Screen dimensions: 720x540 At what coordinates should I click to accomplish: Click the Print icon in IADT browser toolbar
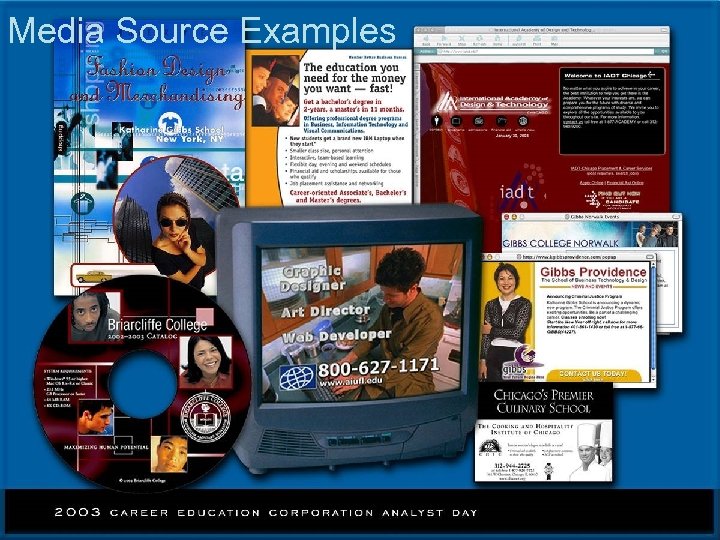[537, 40]
